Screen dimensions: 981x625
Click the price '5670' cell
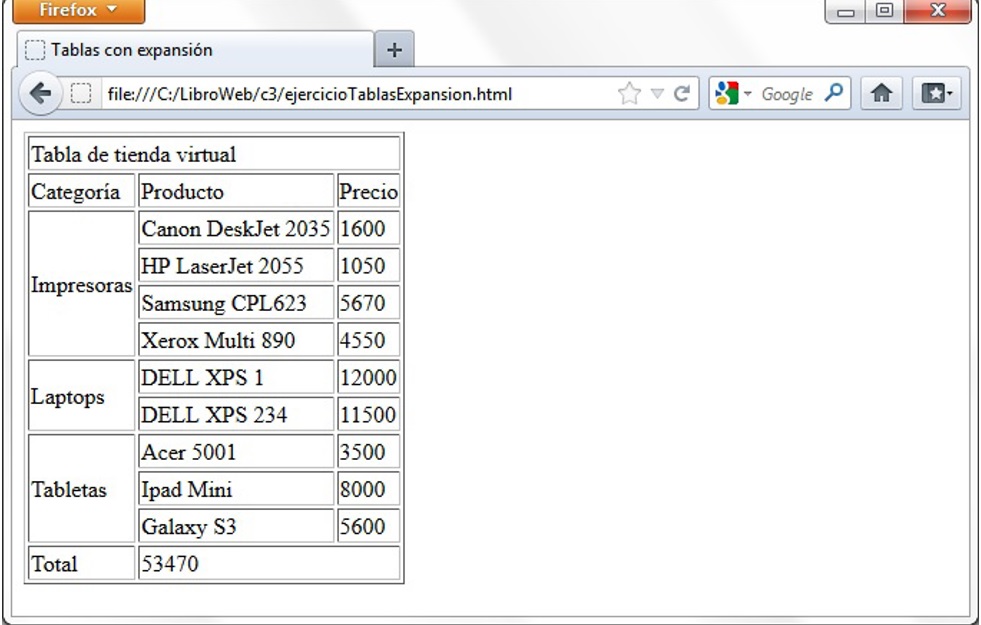[369, 303]
